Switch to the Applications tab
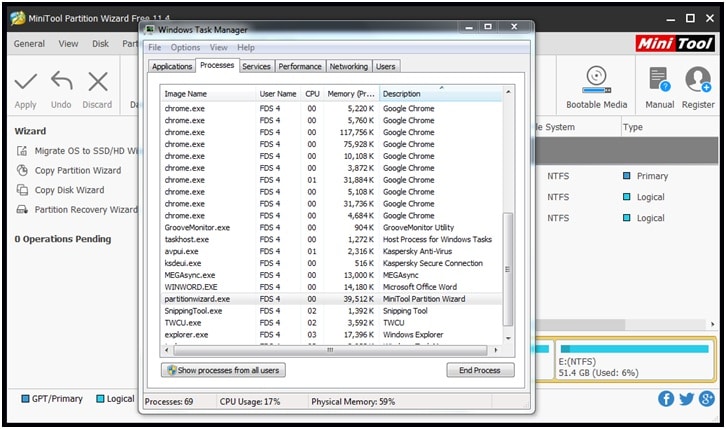This screenshot has height=429, width=726. (x=172, y=67)
